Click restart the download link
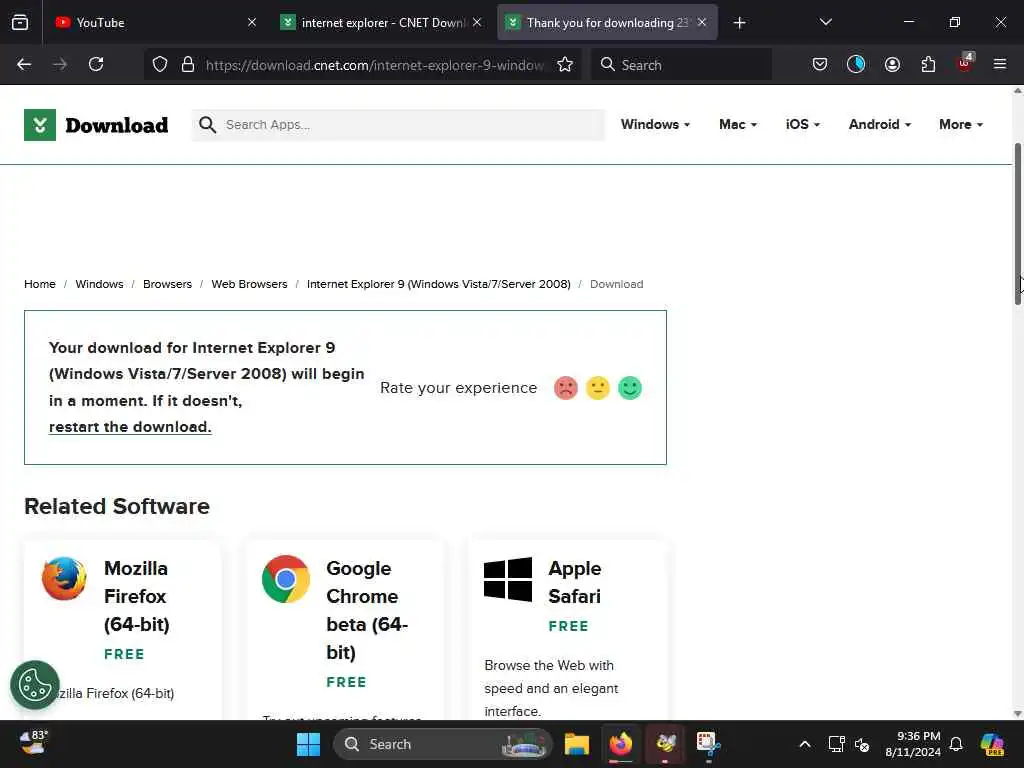1024x768 pixels. pyautogui.click(x=130, y=426)
